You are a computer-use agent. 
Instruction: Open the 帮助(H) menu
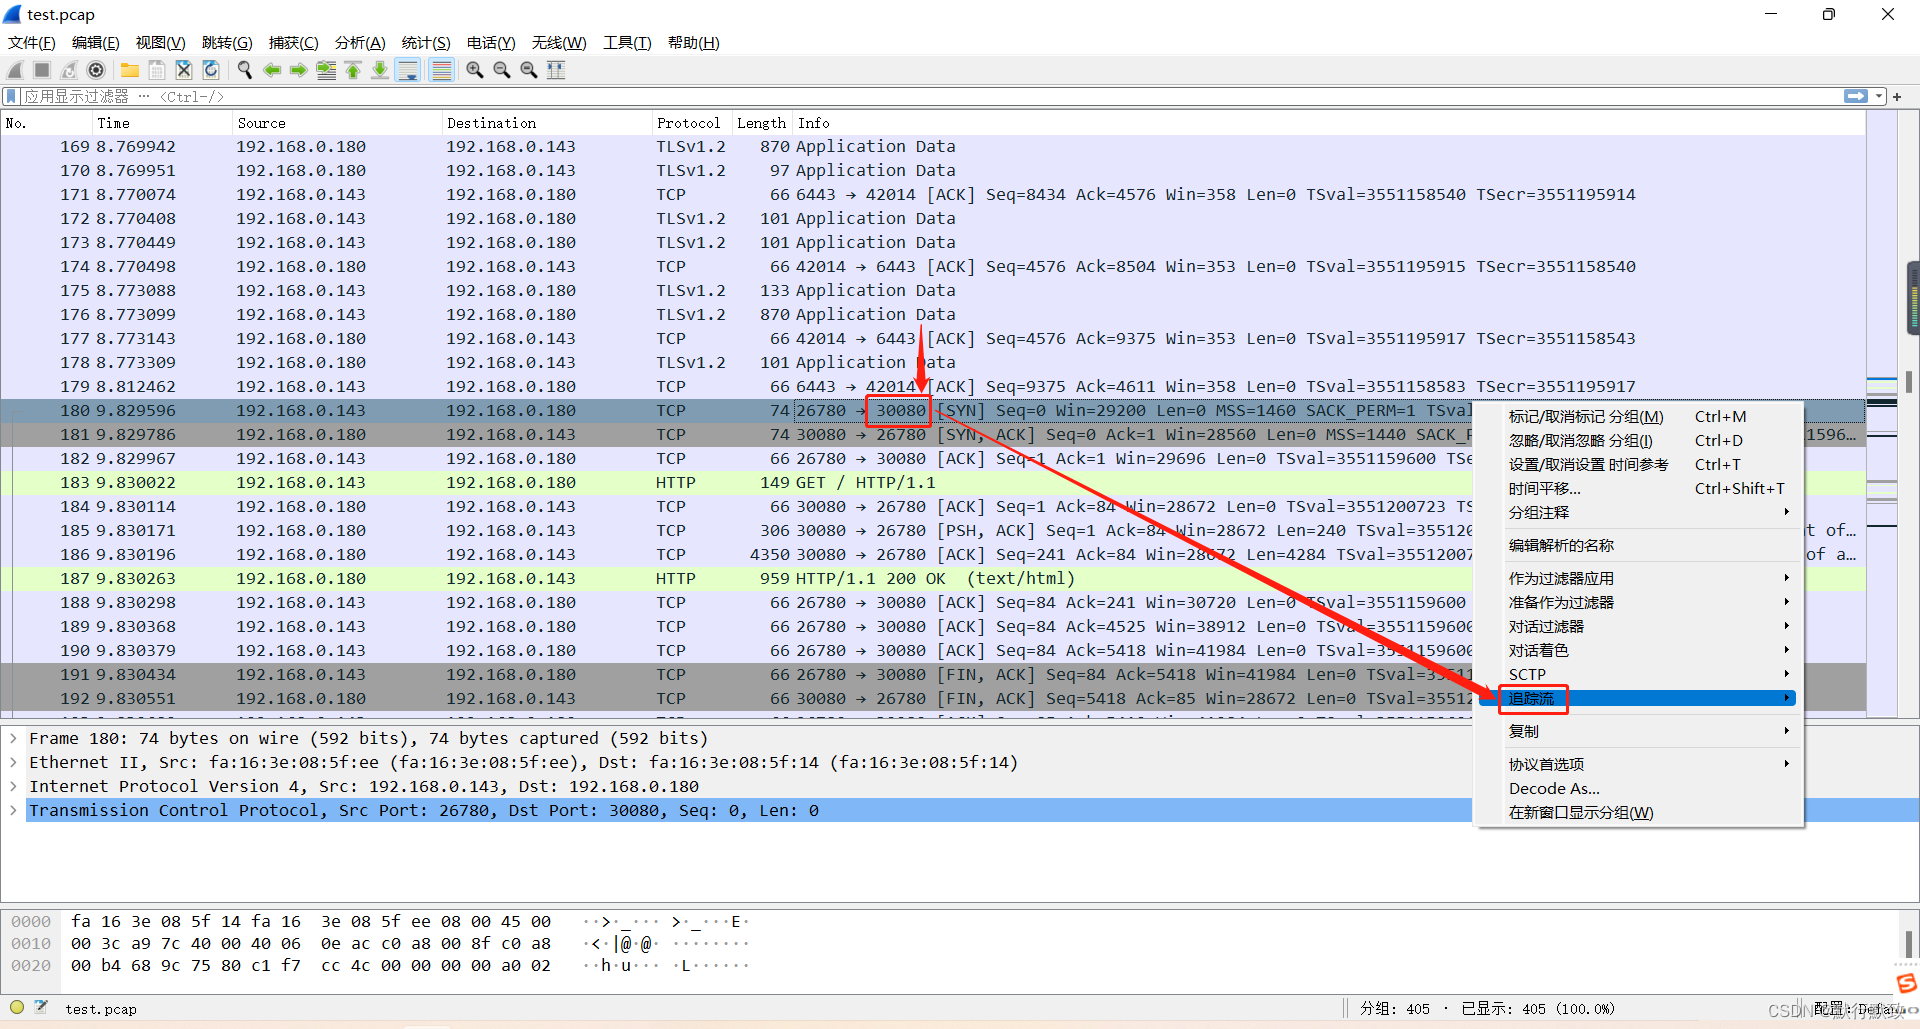694,43
